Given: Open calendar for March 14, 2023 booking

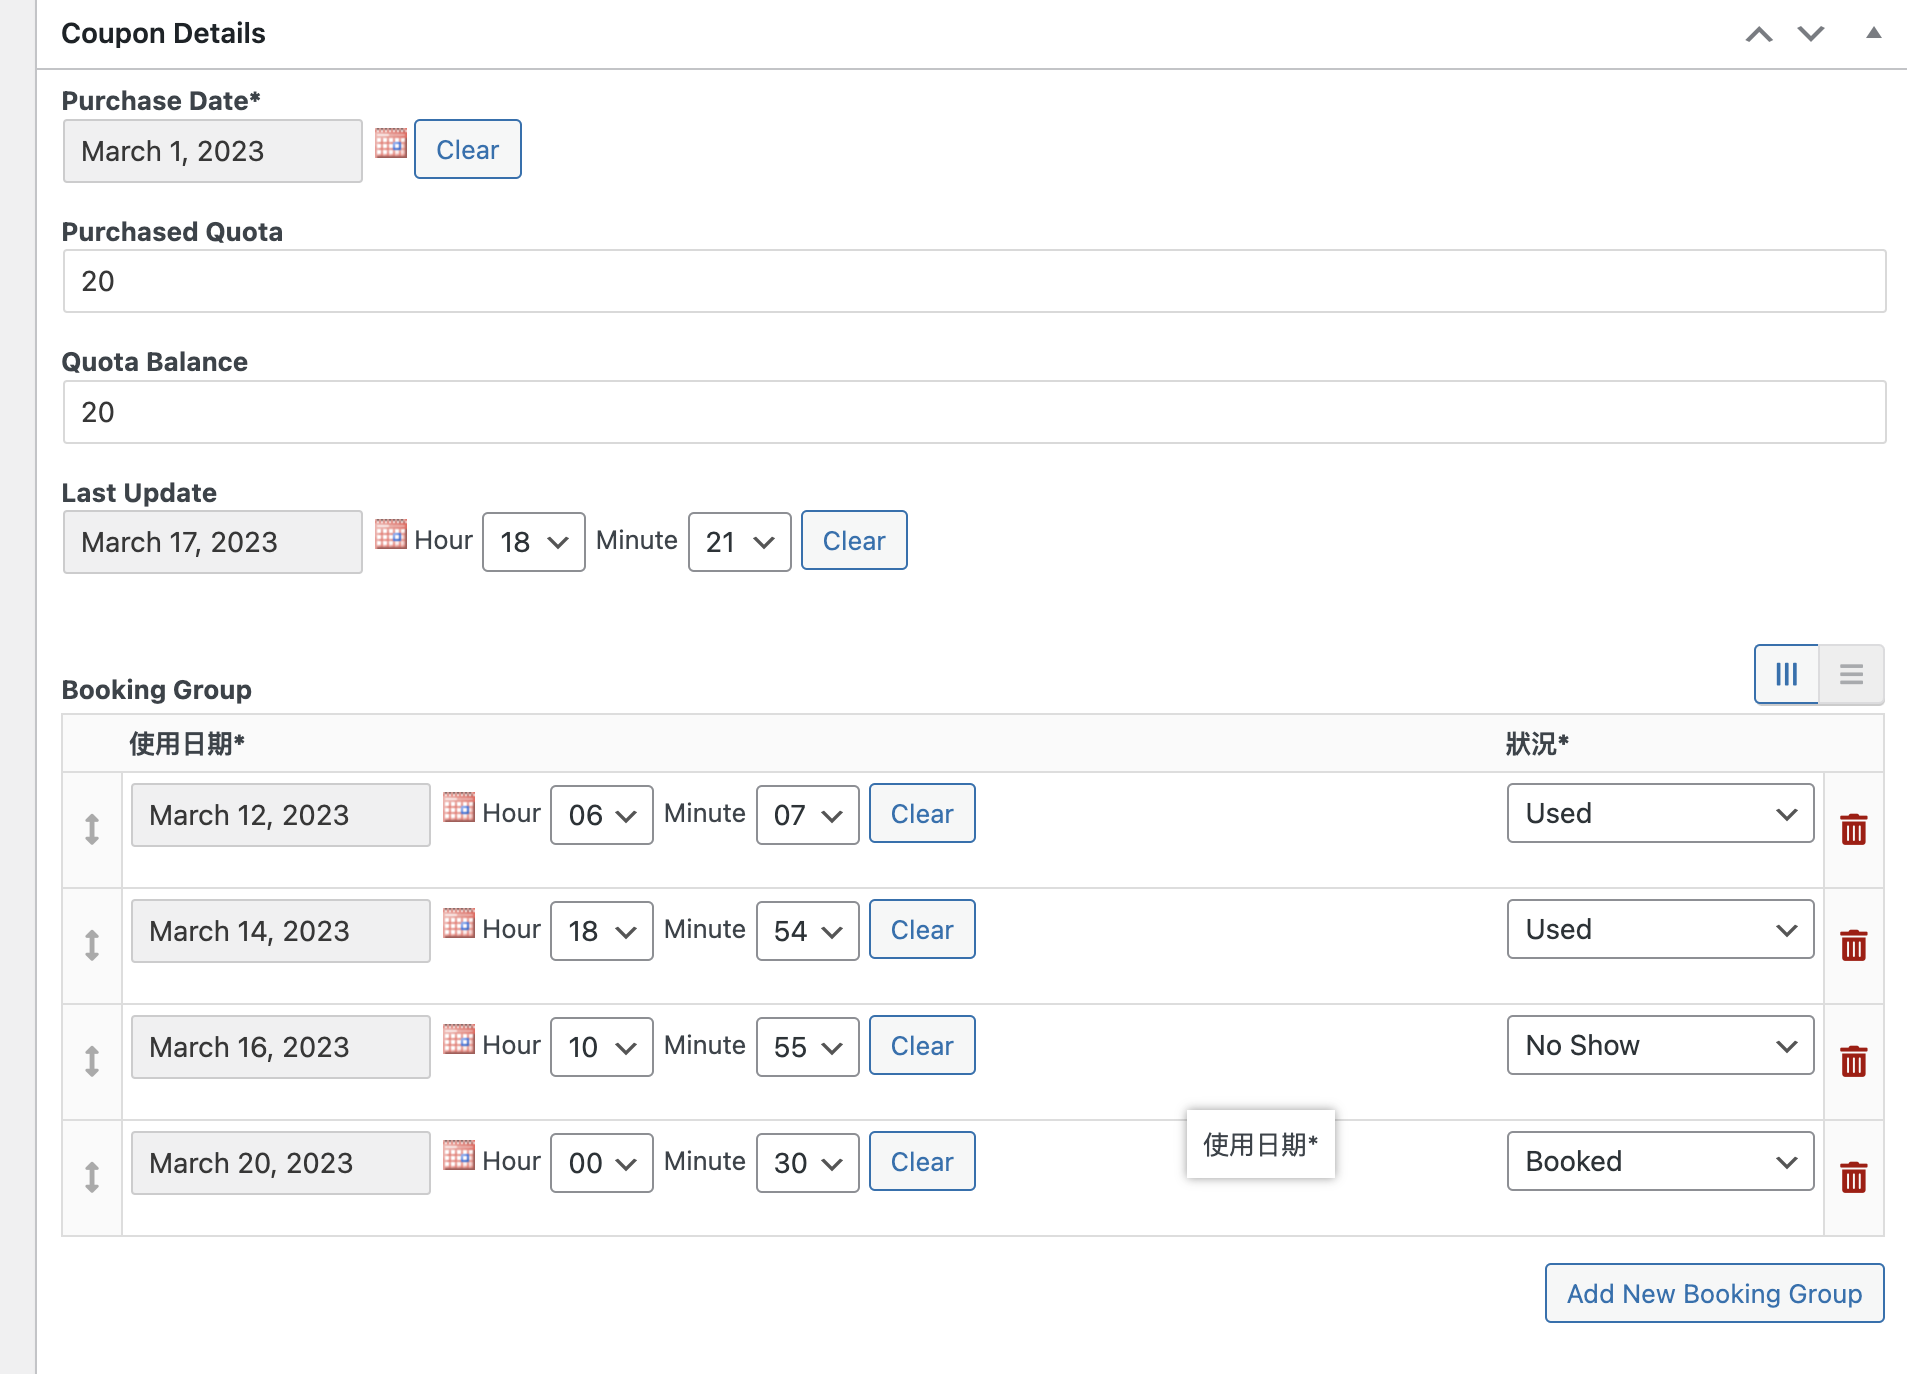Looking at the screenshot, I should click(x=459, y=924).
